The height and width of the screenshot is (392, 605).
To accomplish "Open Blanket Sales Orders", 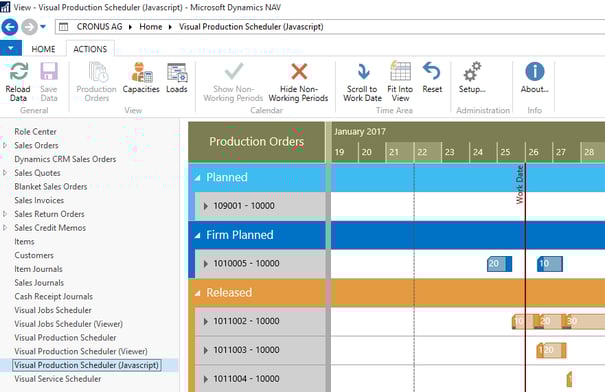I will (51, 187).
